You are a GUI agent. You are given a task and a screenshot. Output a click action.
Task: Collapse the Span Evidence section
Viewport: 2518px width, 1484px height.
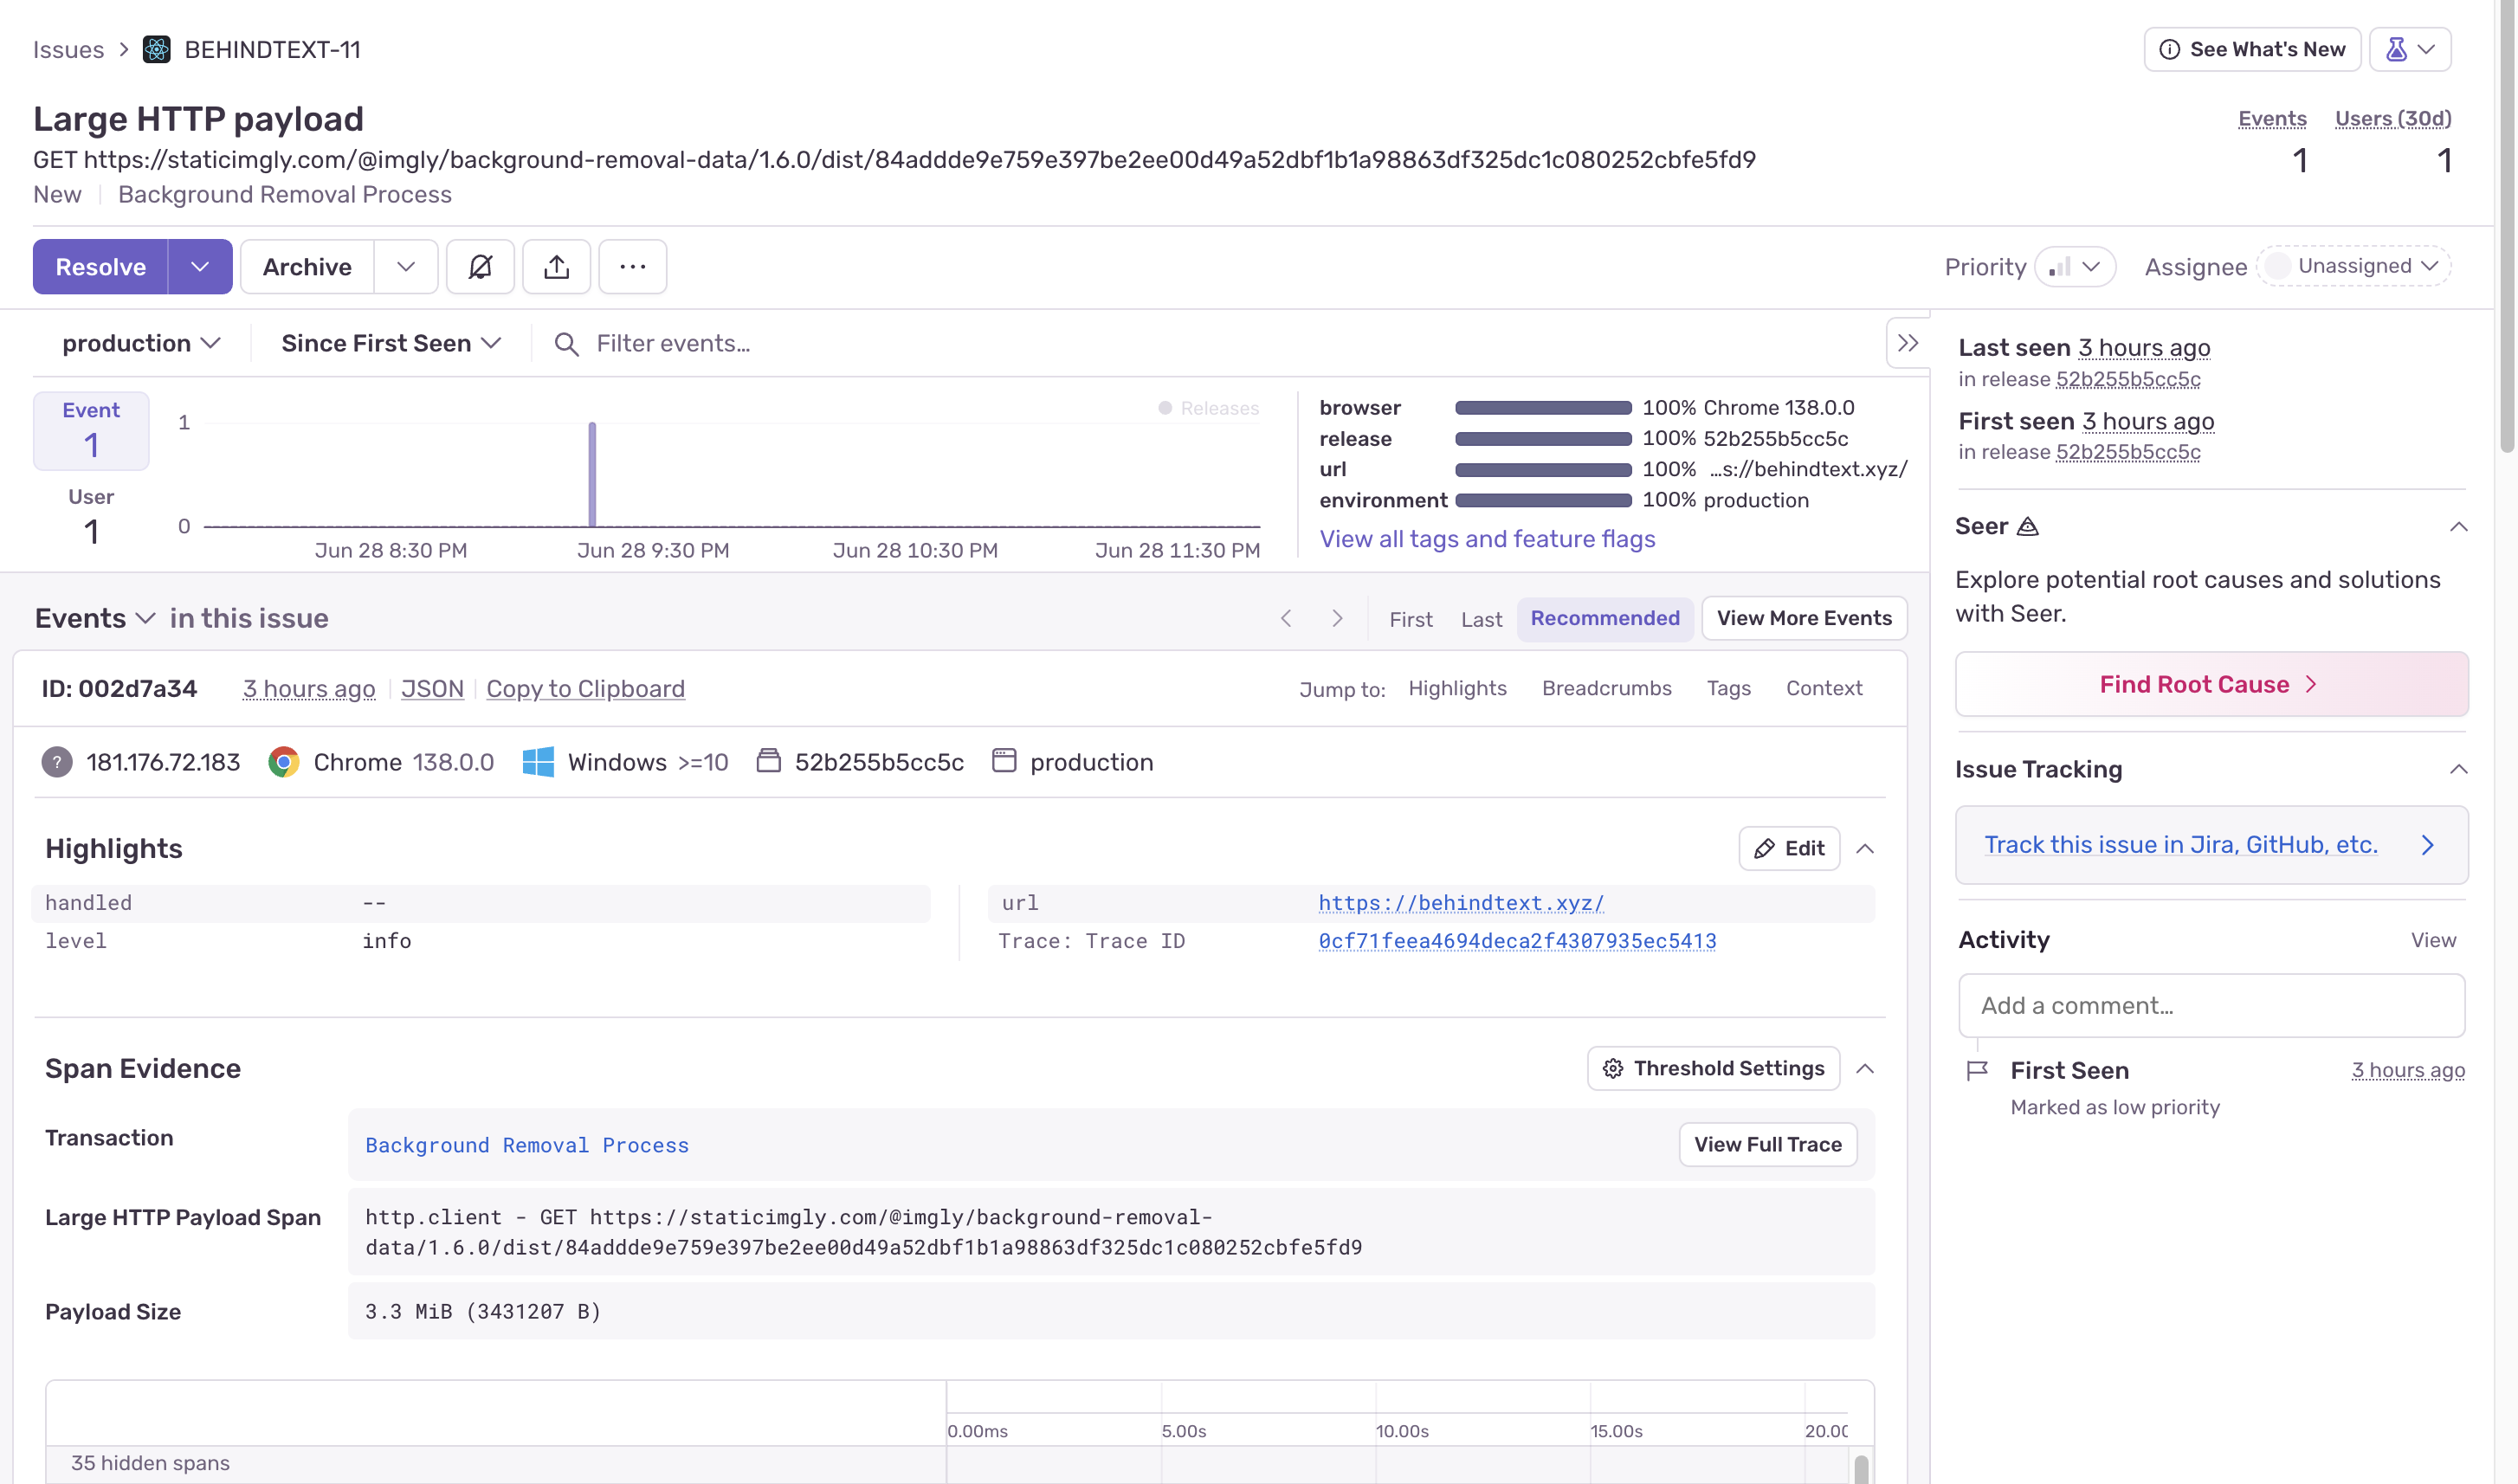(x=1864, y=1068)
